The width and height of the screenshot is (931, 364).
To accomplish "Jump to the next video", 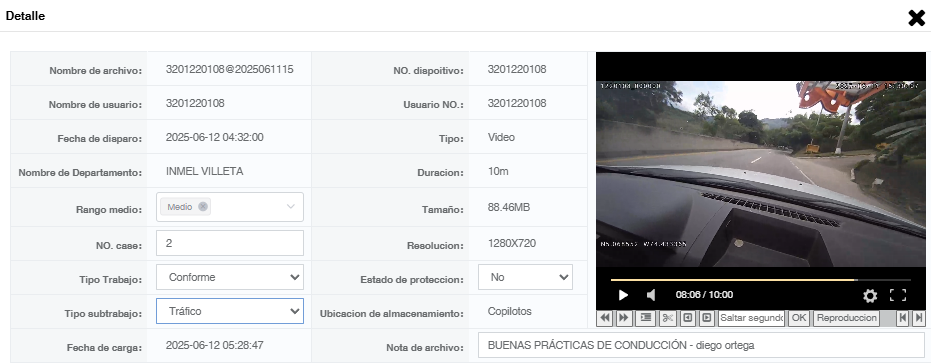I will click(919, 318).
